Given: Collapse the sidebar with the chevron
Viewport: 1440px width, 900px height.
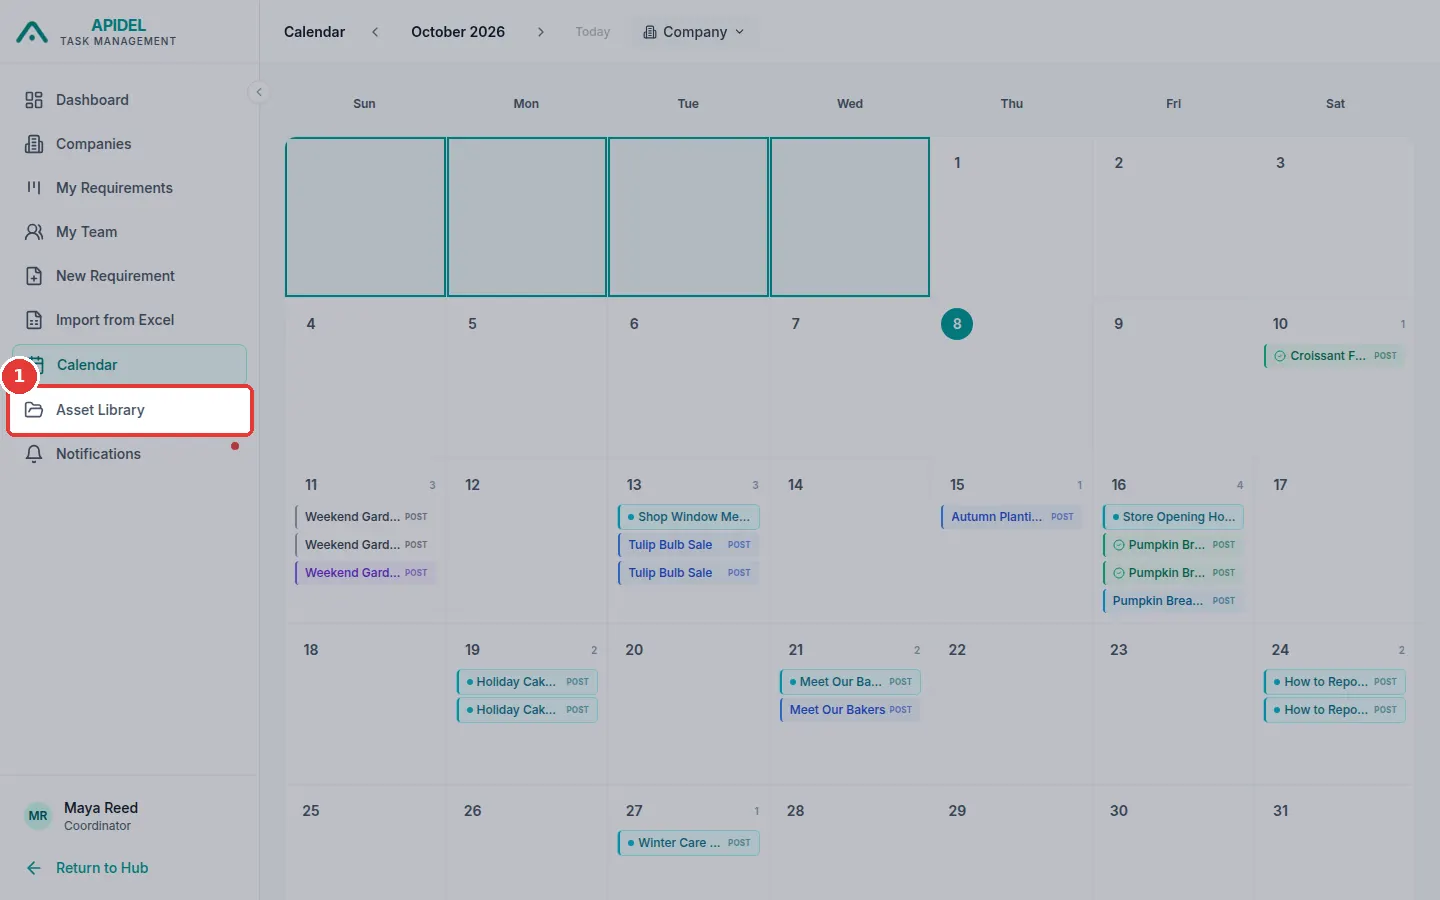Looking at the screenshot, I should pos(259,92).
